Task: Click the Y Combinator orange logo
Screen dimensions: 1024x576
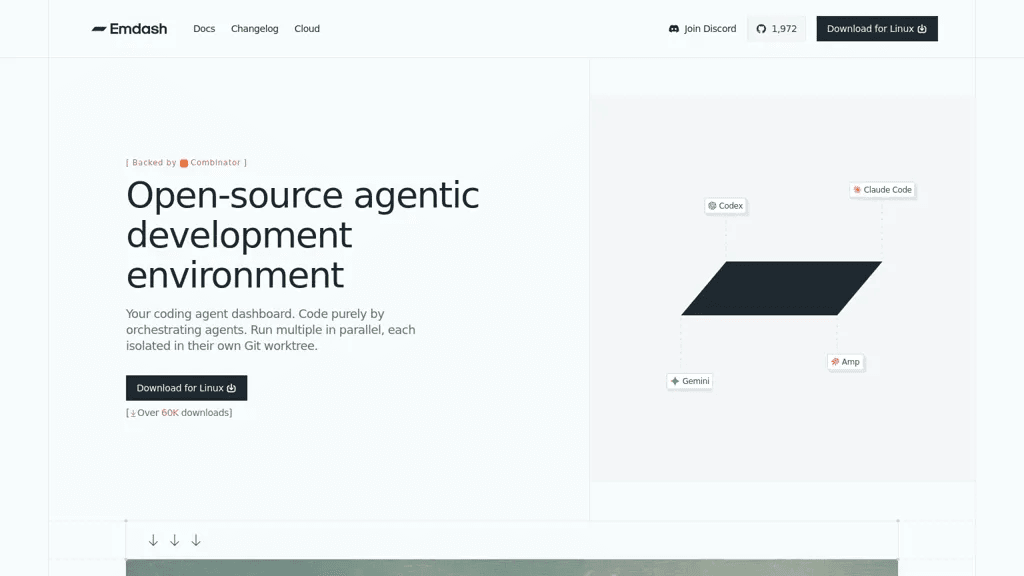Action: click(x=184, y=163)
